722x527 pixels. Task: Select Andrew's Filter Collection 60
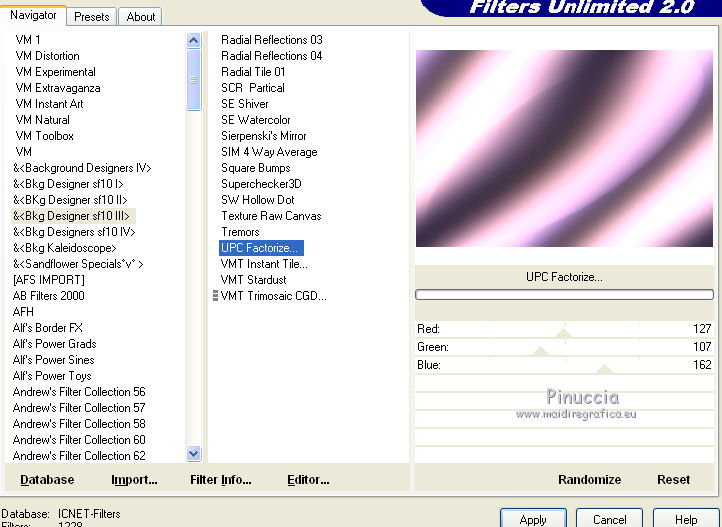pyautogui.click(x=79, y=440)
